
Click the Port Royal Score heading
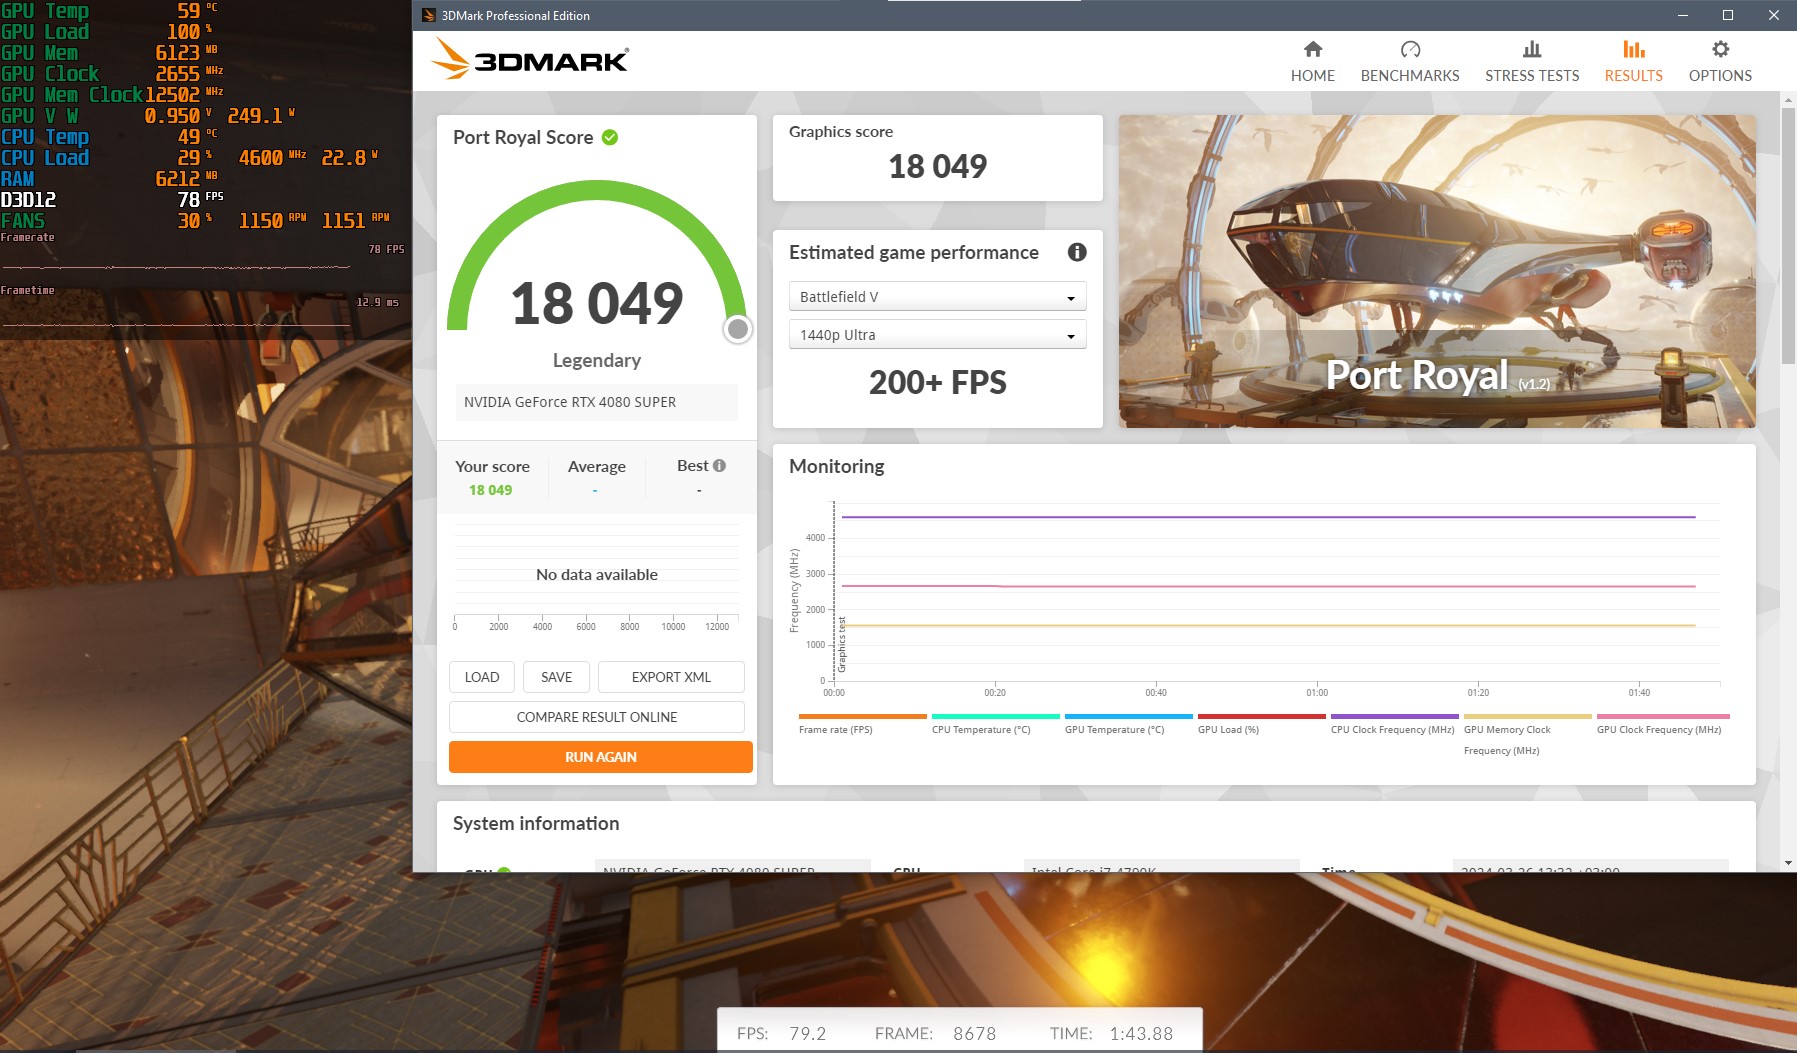point(523,137)
